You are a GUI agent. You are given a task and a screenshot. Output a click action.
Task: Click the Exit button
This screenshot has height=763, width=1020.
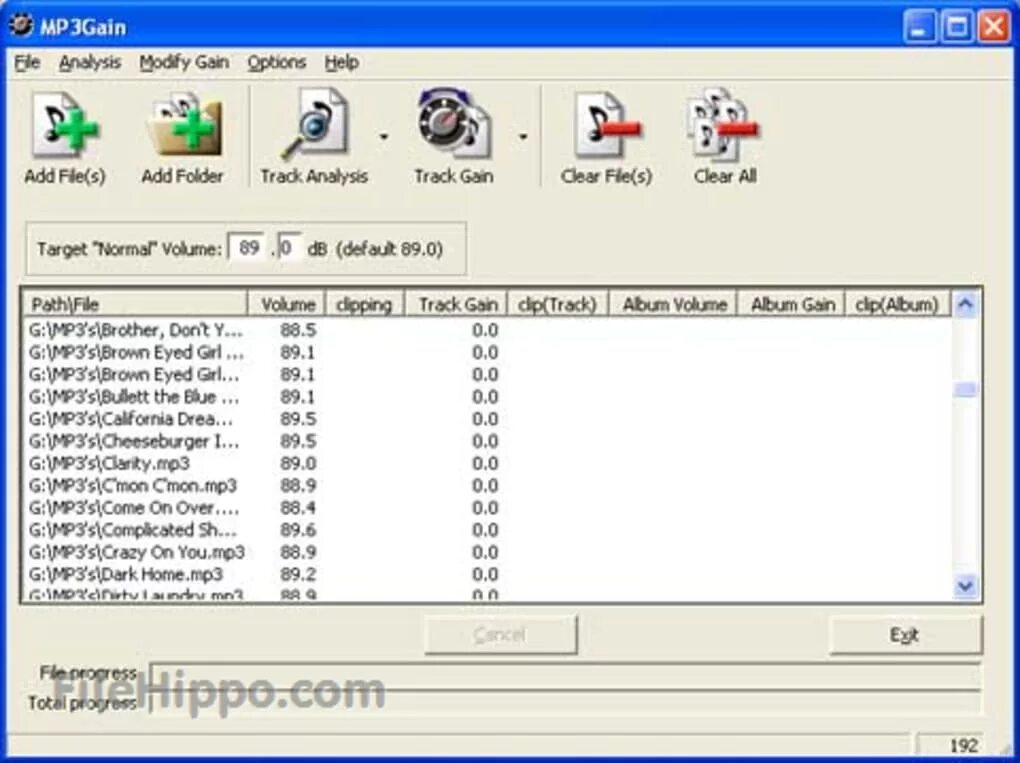tap(906, 635)
